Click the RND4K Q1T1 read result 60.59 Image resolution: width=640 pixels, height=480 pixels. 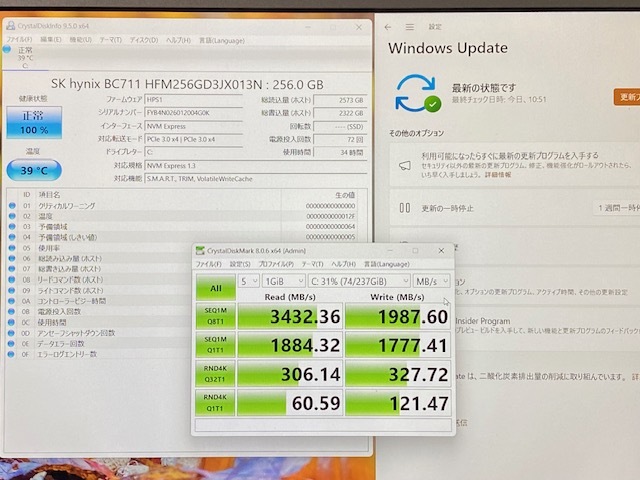(290, 403)
